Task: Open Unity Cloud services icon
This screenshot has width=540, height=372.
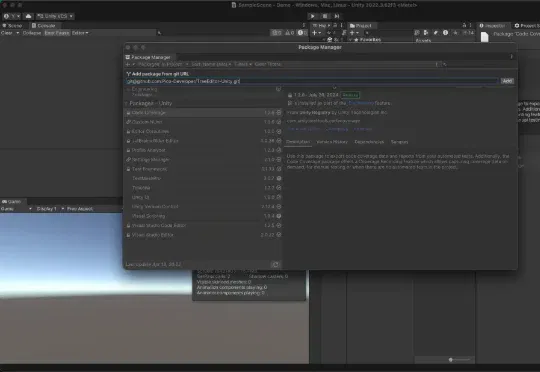Action: click(29, 16)
